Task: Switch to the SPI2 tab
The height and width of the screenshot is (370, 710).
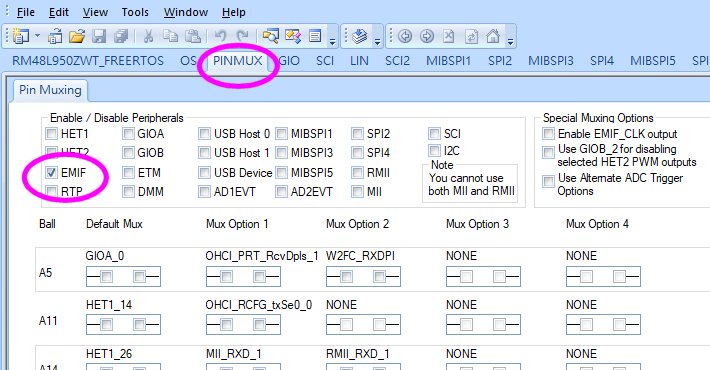Action: pyautogui.click(x=500, y=61)
